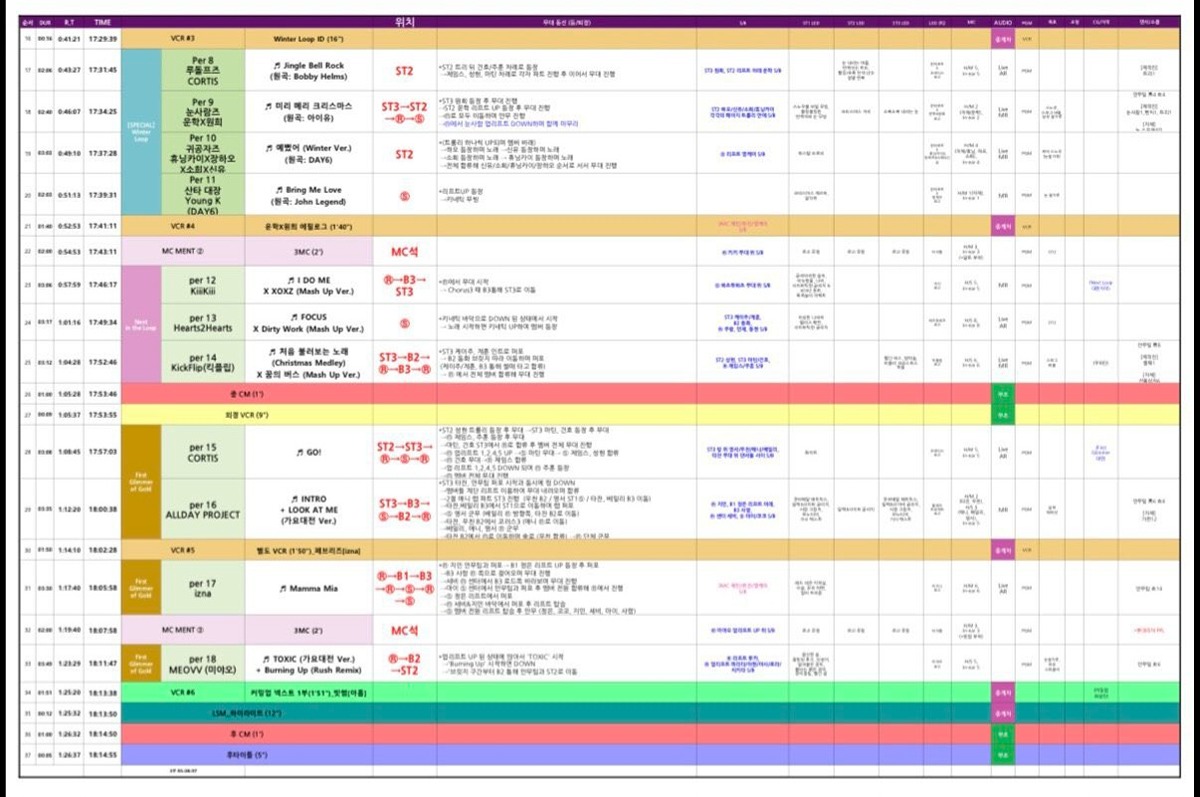This screenshot has height=797, width=1200.
Task: Select the per 12 KiiiKiii cell
Action: click(203, 286)
